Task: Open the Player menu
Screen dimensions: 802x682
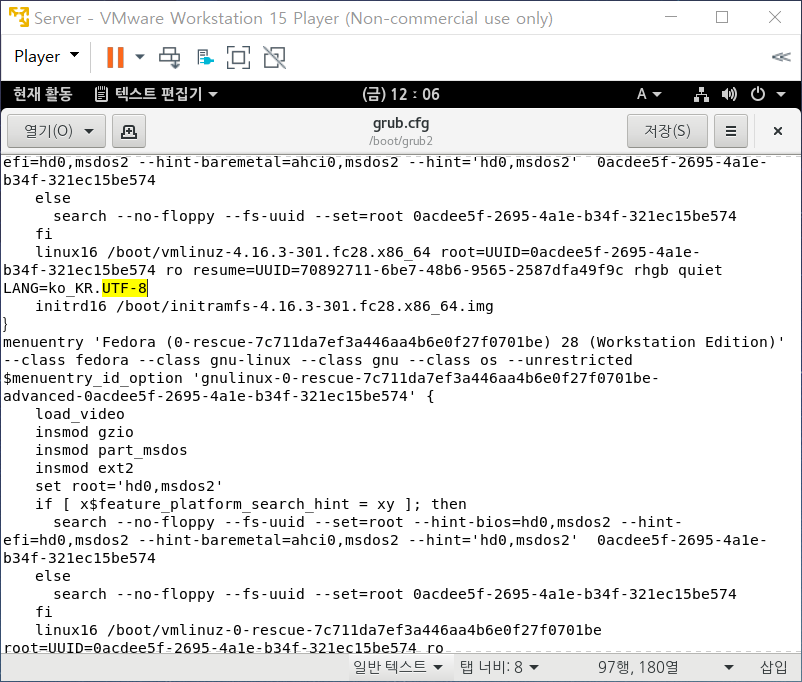Action: coord(47,56)
